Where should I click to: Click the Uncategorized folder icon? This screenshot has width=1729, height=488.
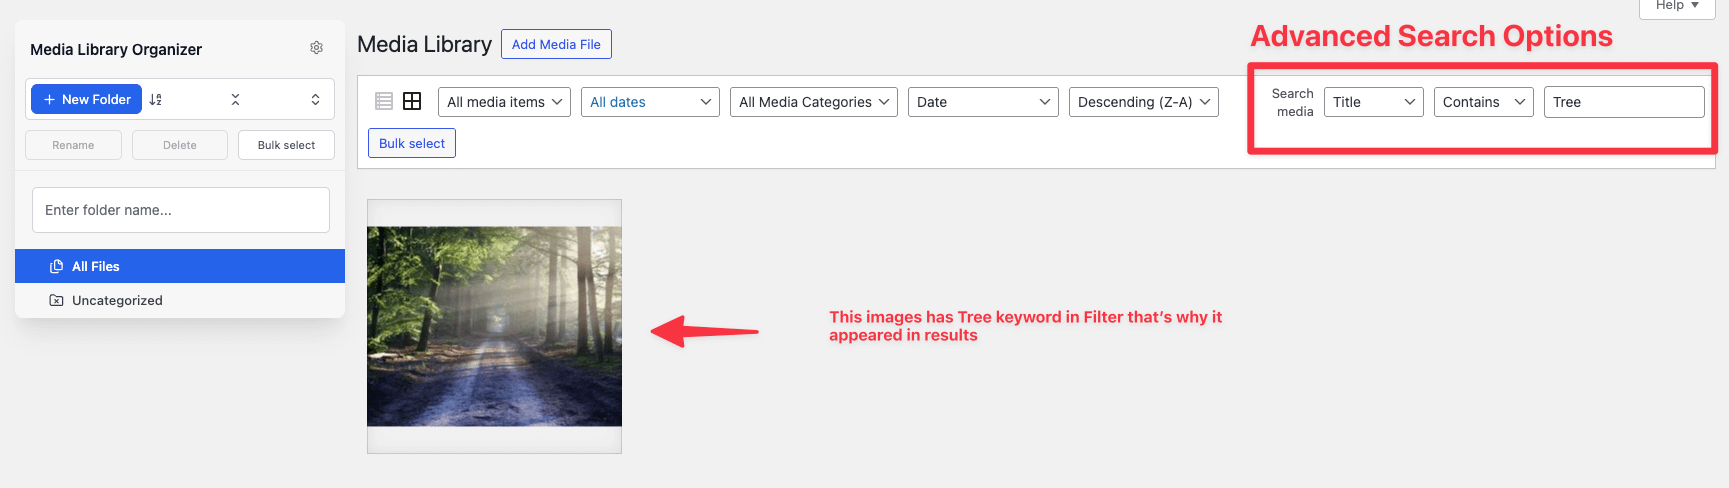point(57,300)
